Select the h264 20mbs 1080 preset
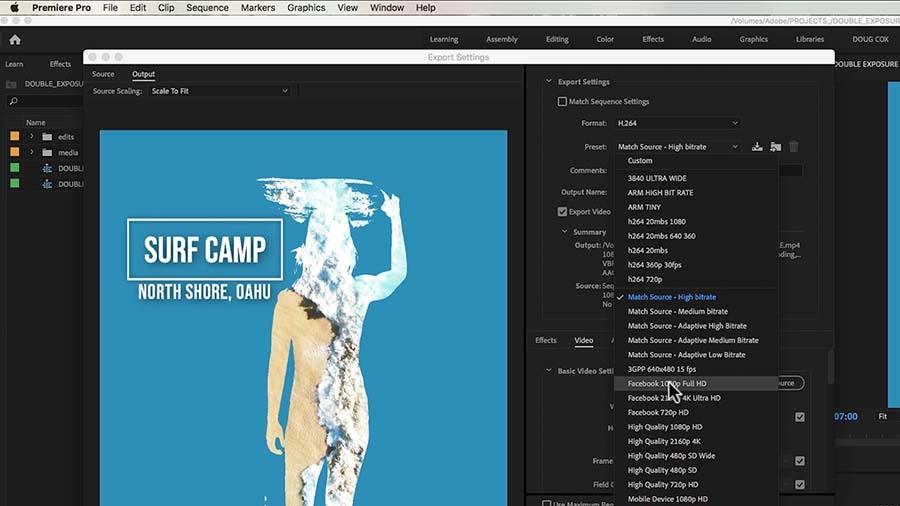Image resolution: width=900 pixels, height=506 pixels. click(696, 221)
